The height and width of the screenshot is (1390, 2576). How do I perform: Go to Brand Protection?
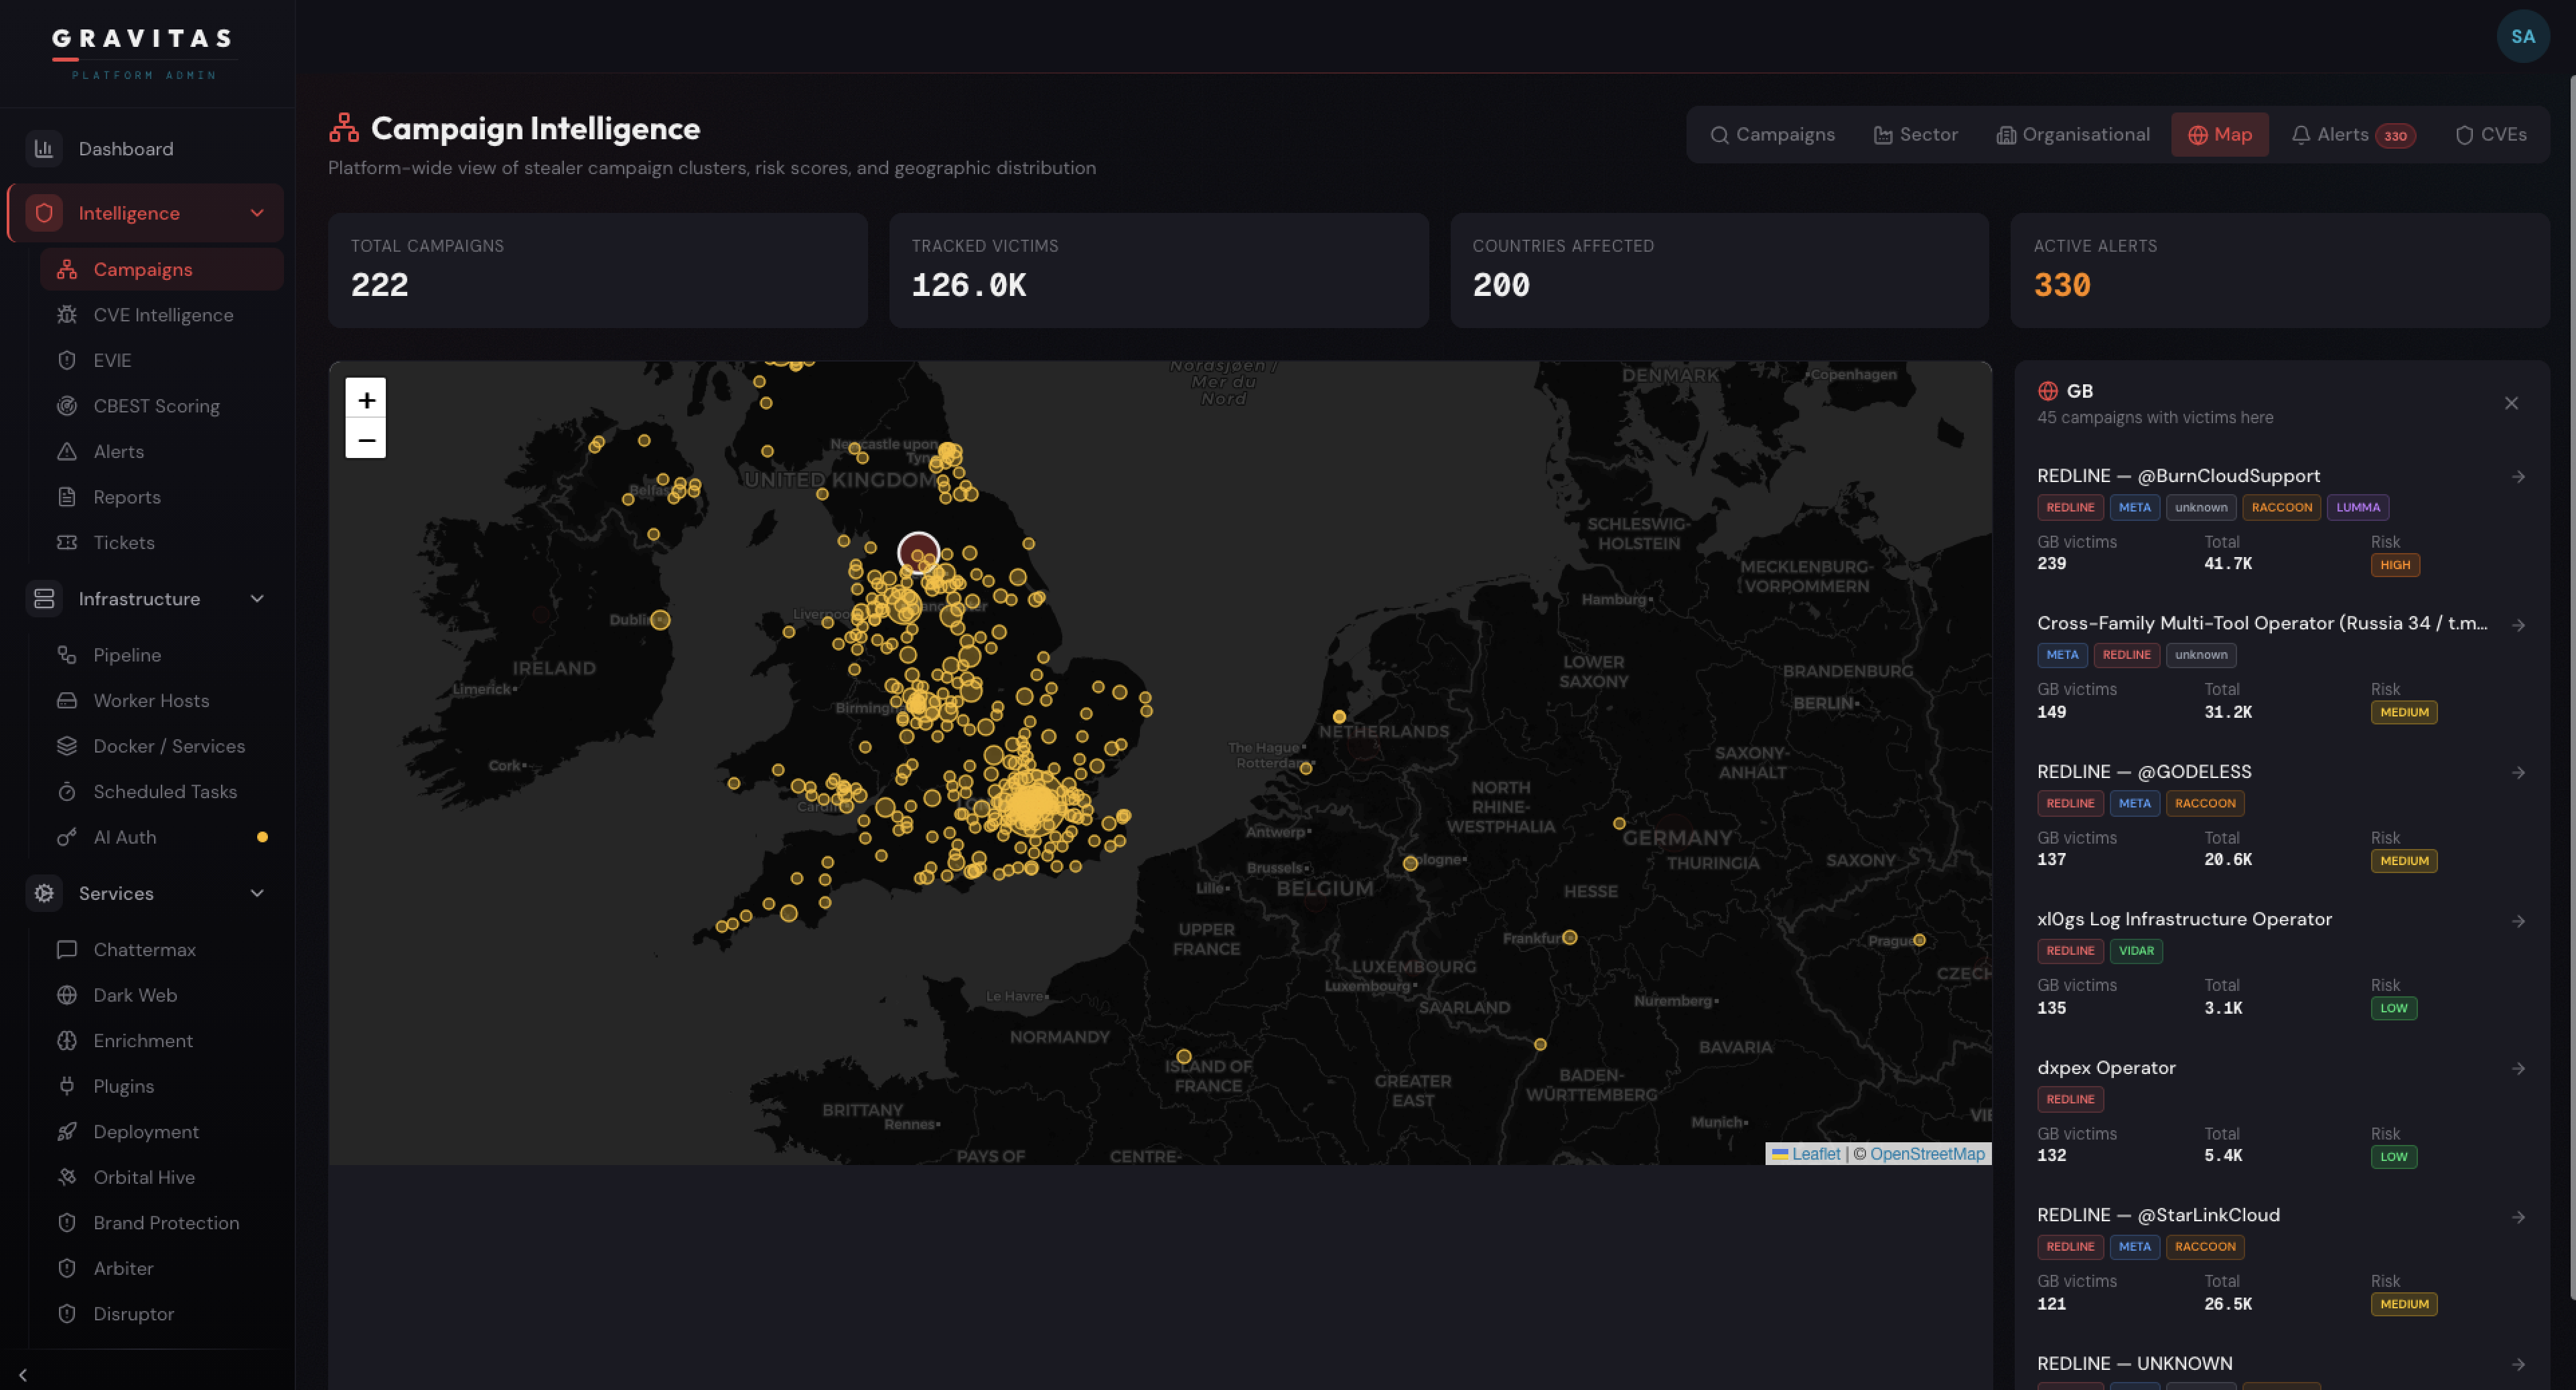click(161, 1222)
